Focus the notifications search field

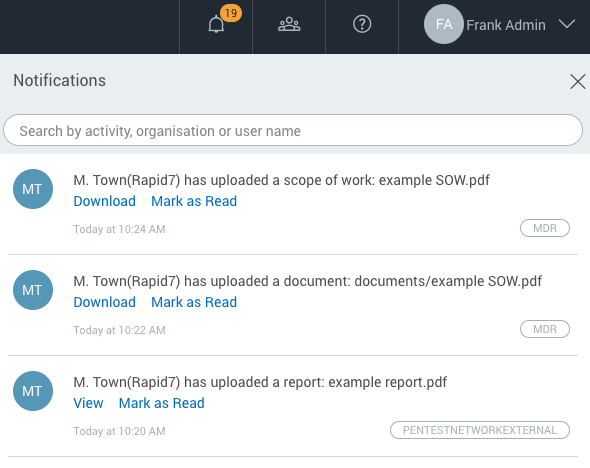point(293,130)
